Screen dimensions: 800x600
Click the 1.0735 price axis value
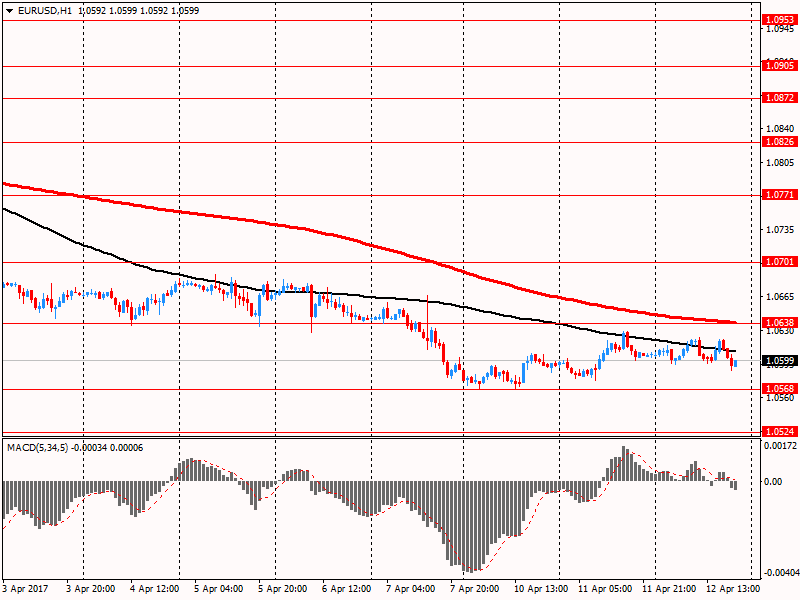coord(781,230)
